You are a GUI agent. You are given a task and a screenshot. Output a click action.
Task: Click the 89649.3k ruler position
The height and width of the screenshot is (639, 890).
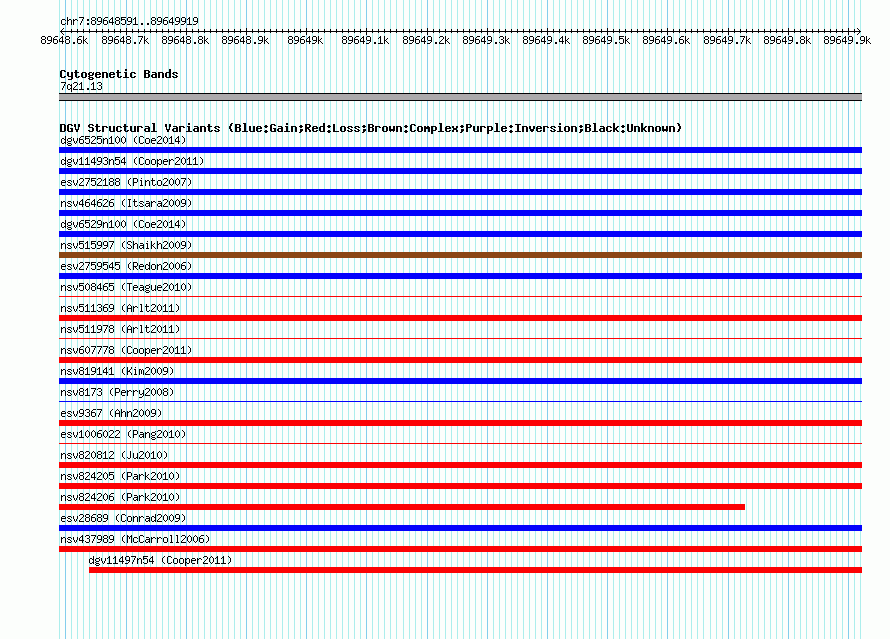pyautogui.click(x=486, y=40)
